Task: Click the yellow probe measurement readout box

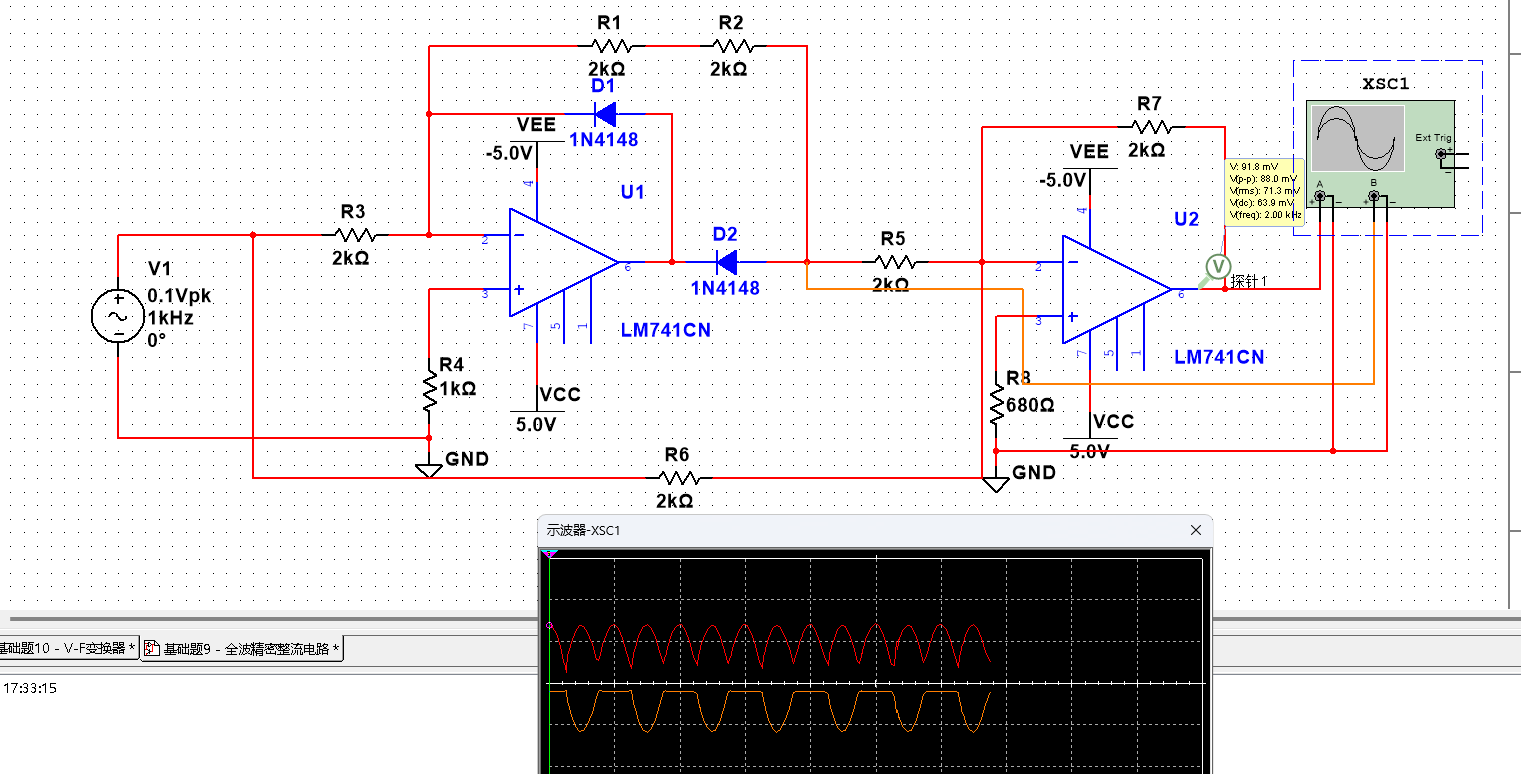Action: (x=1264, y=191)
